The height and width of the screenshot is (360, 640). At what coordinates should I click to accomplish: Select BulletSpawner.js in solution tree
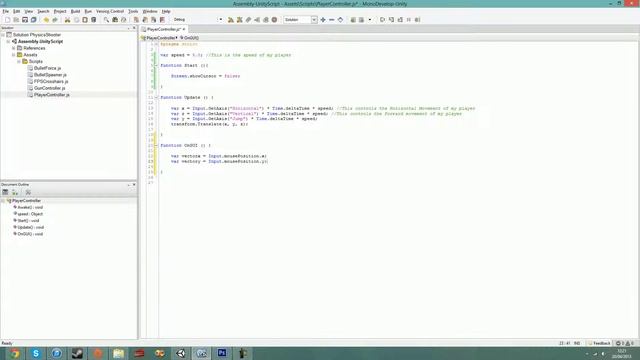(x=50, y=75)
